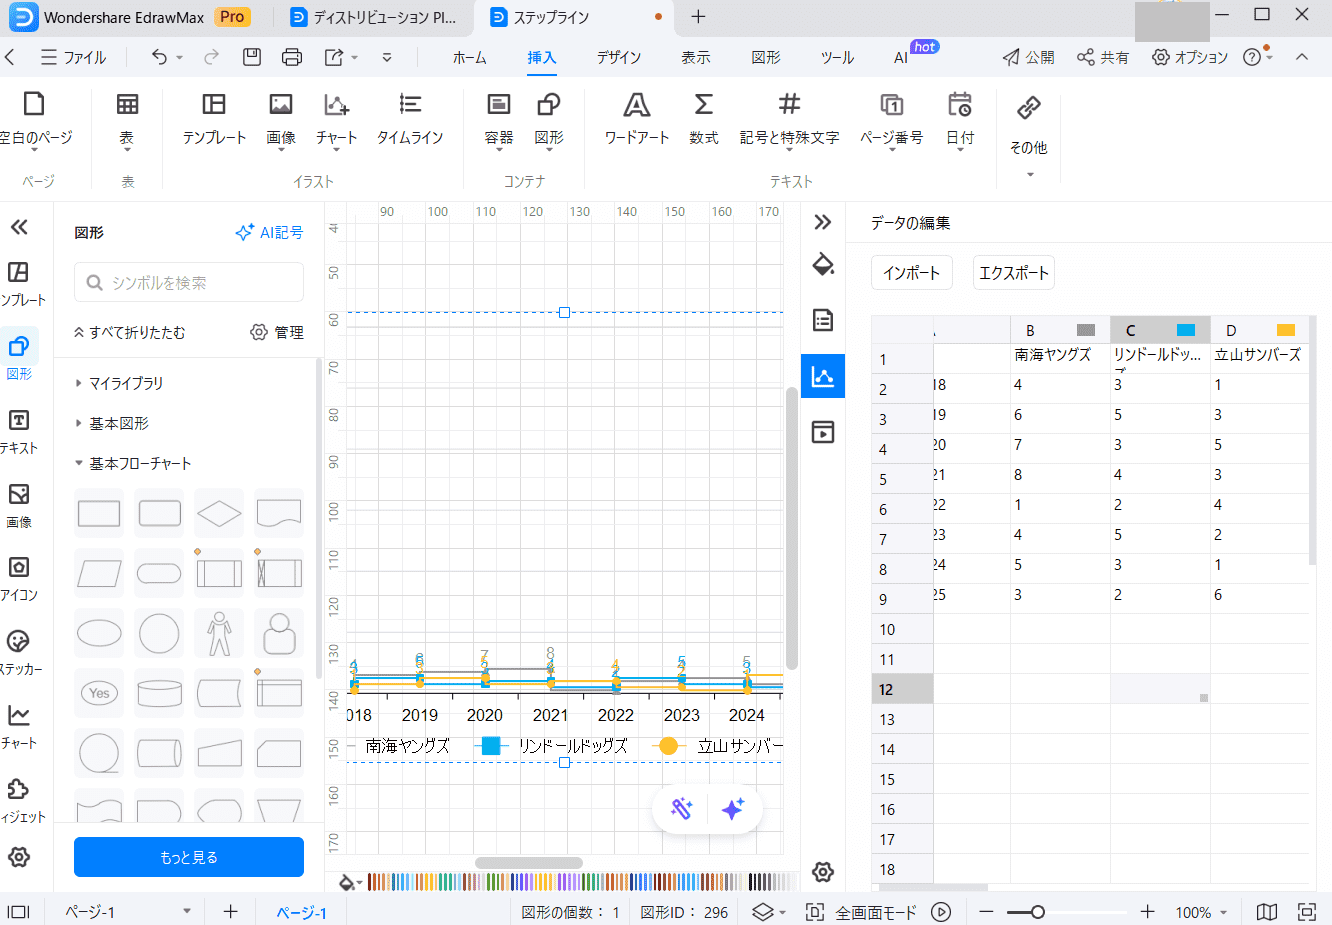Collapse the 基本フローチャート section
1332x925 pixels.
(79, 463)
